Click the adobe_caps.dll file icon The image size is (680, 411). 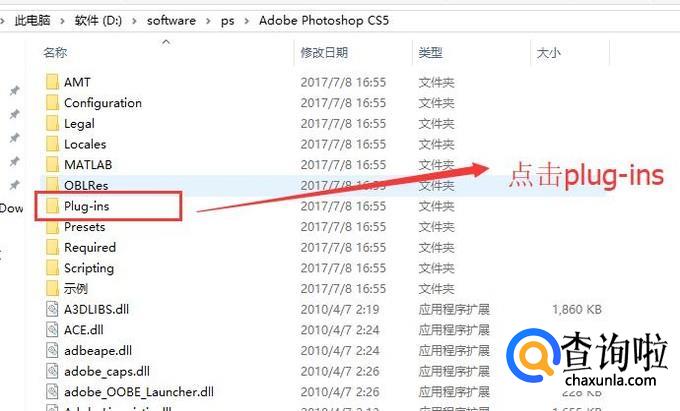click(52, 371)
